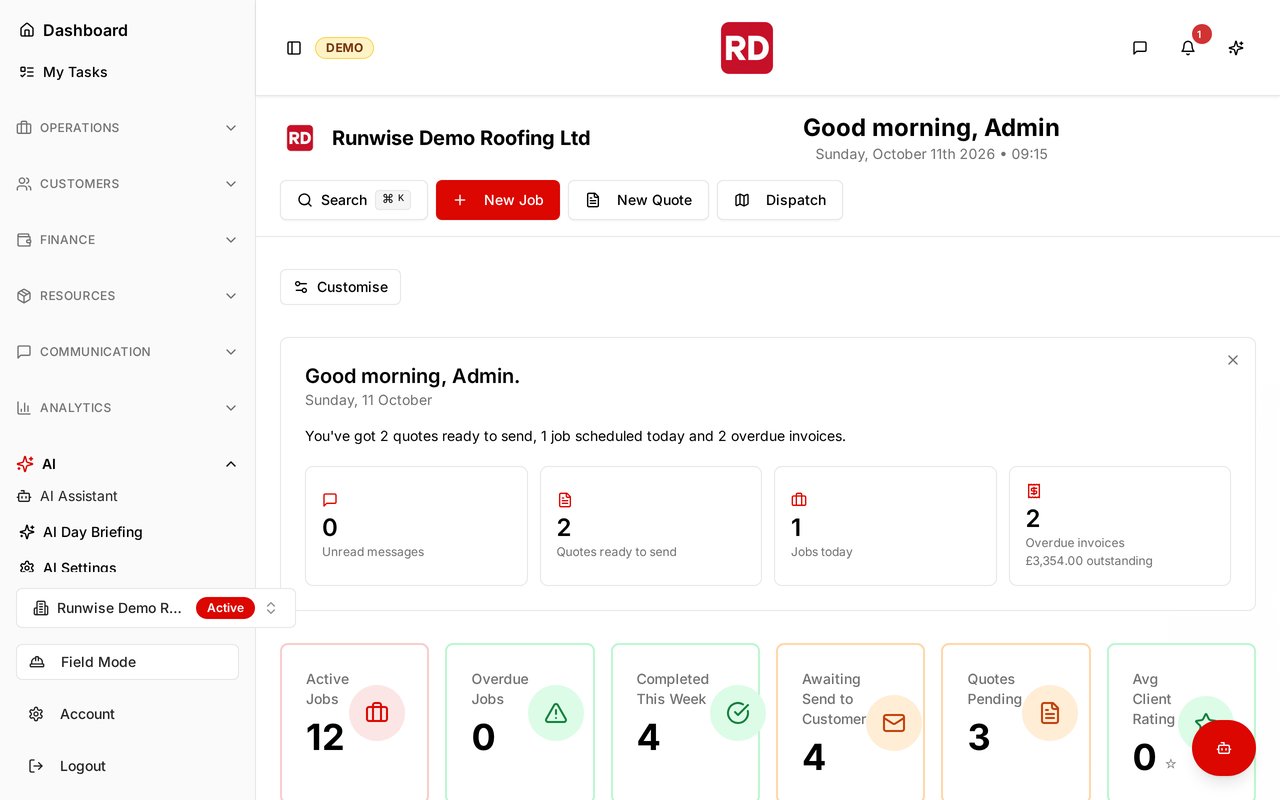Collapse the AI section
Screen dimensions: 1280x800
pos(127,464)
